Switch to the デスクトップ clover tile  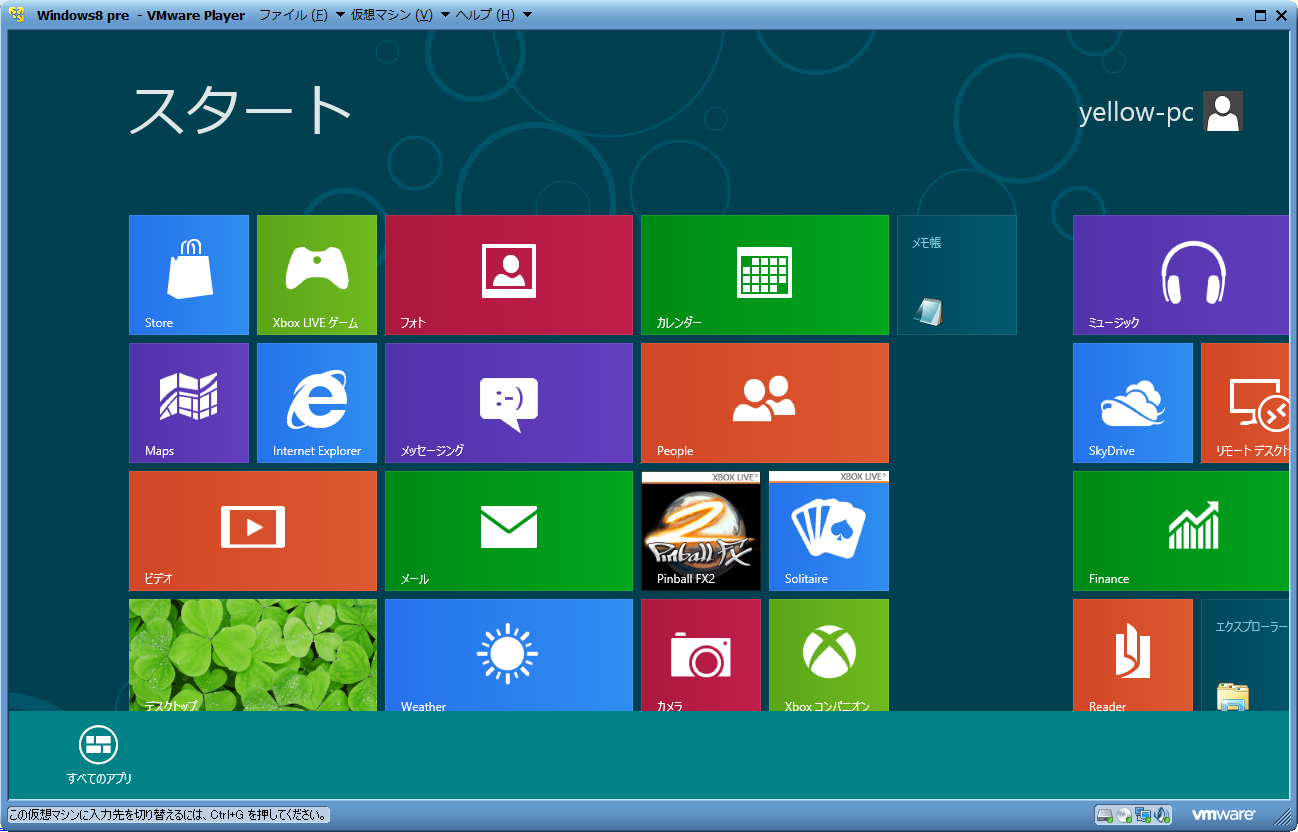[253, 655]
